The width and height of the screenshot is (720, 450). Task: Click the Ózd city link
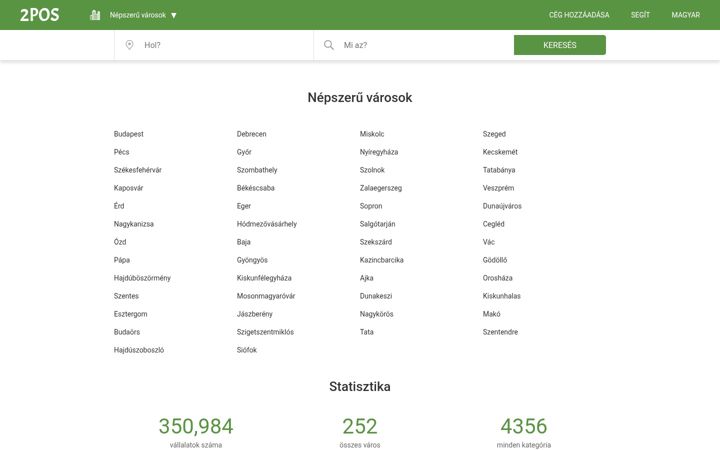(120, 242)
